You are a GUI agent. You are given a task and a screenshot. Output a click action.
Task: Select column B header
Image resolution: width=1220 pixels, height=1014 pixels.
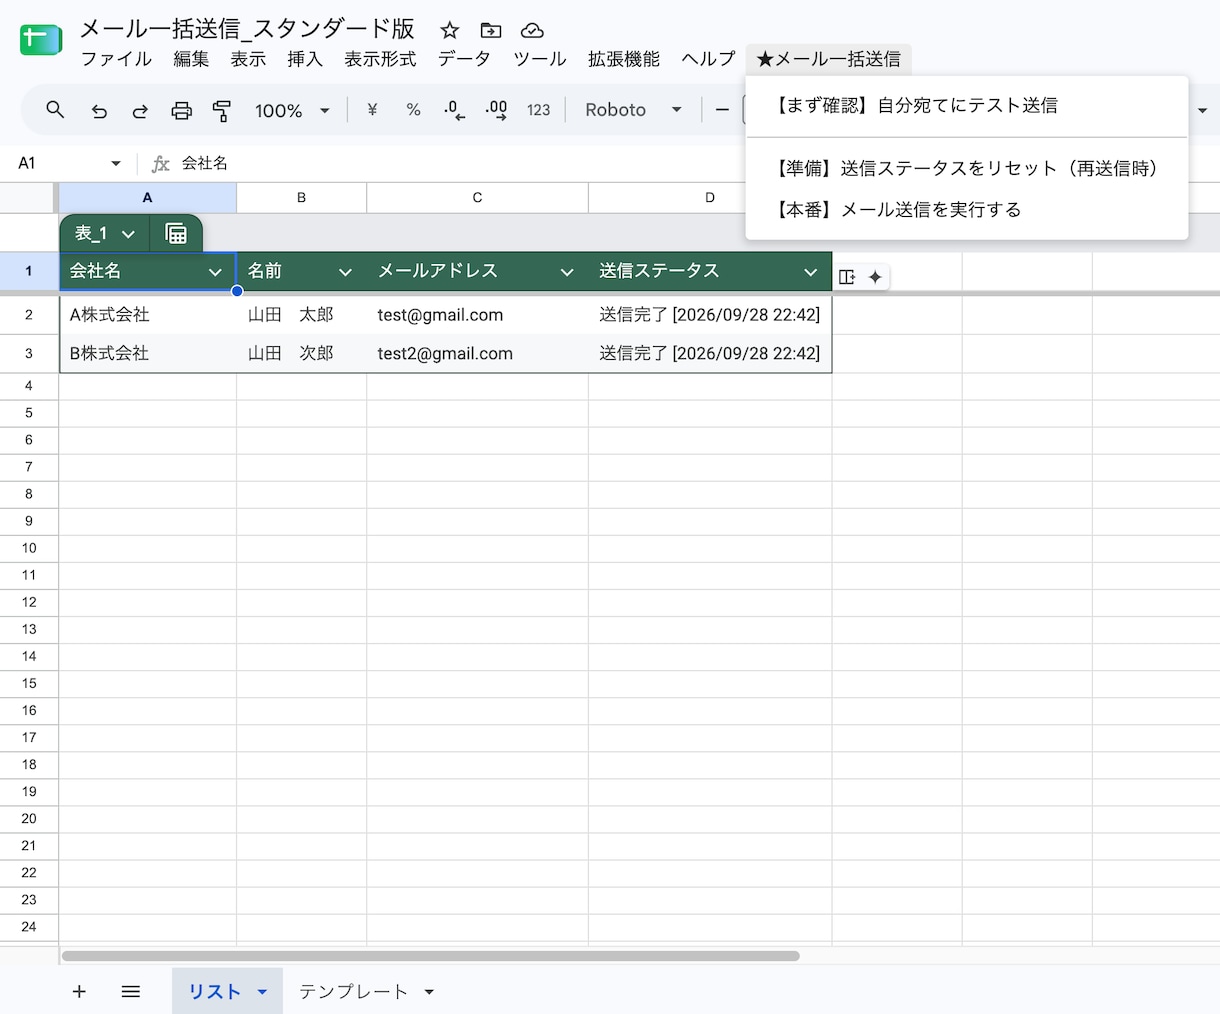[x=301, y=198]
